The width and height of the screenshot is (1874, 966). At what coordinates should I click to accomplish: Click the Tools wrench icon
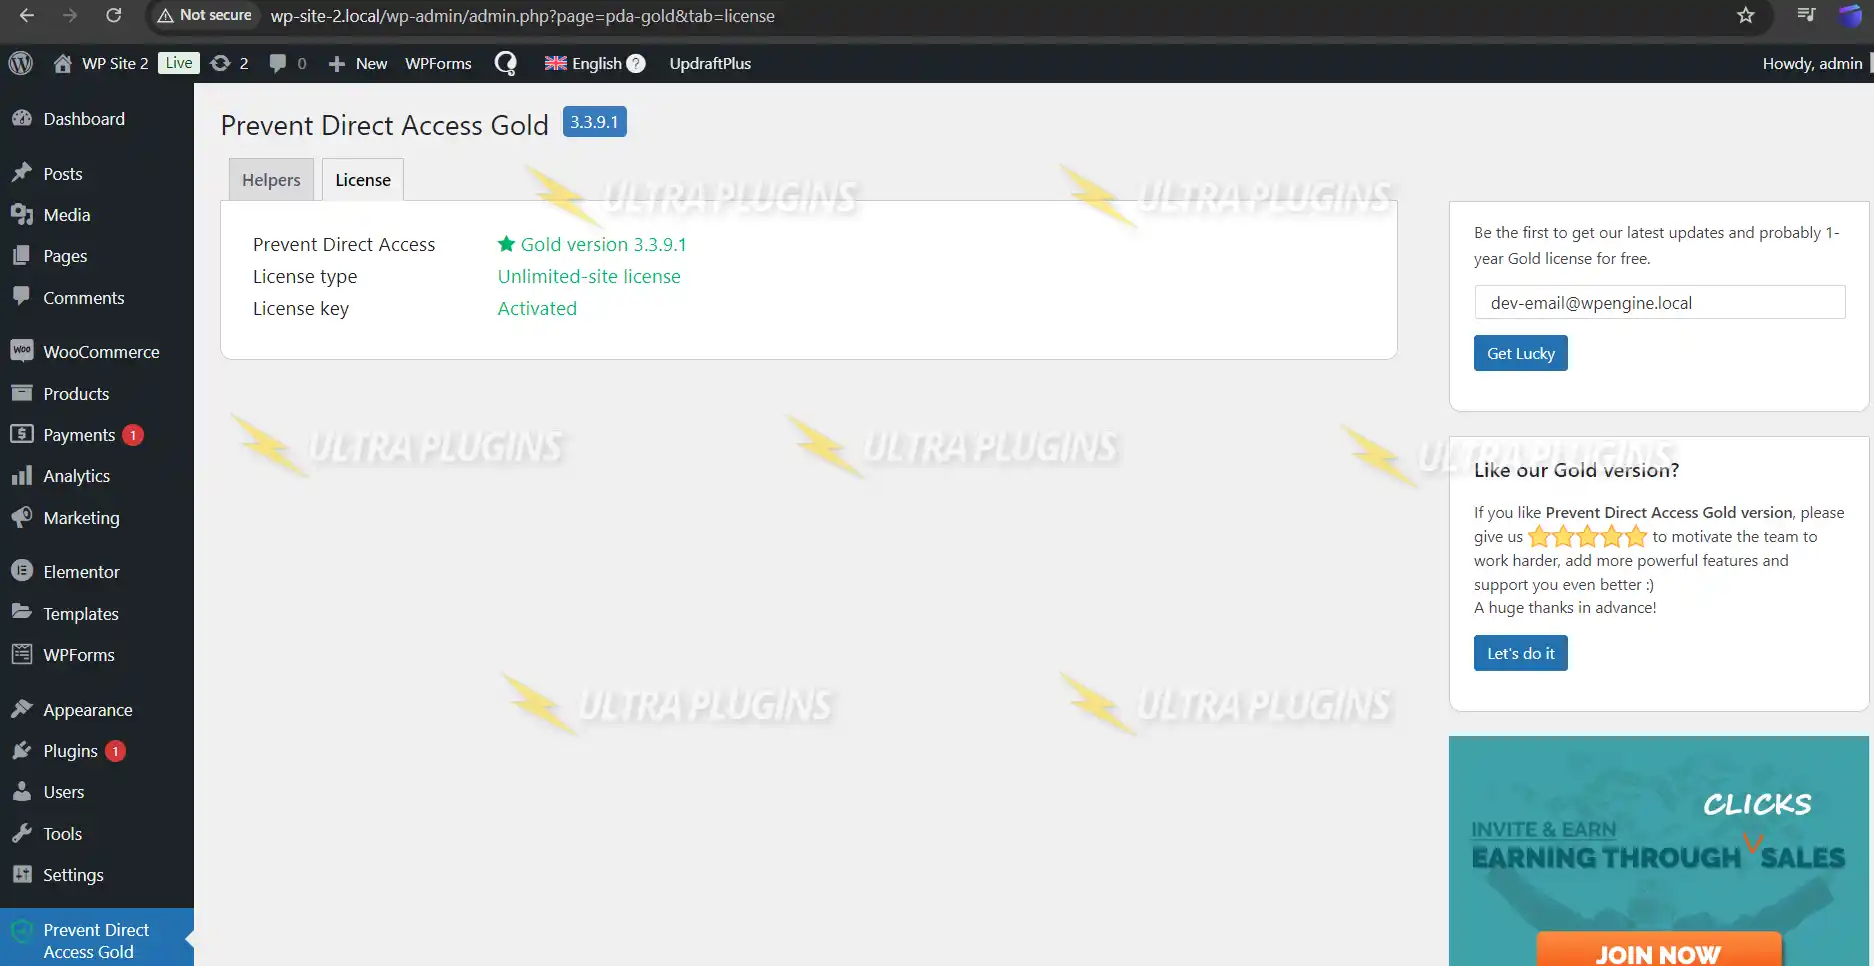(22, 833)
